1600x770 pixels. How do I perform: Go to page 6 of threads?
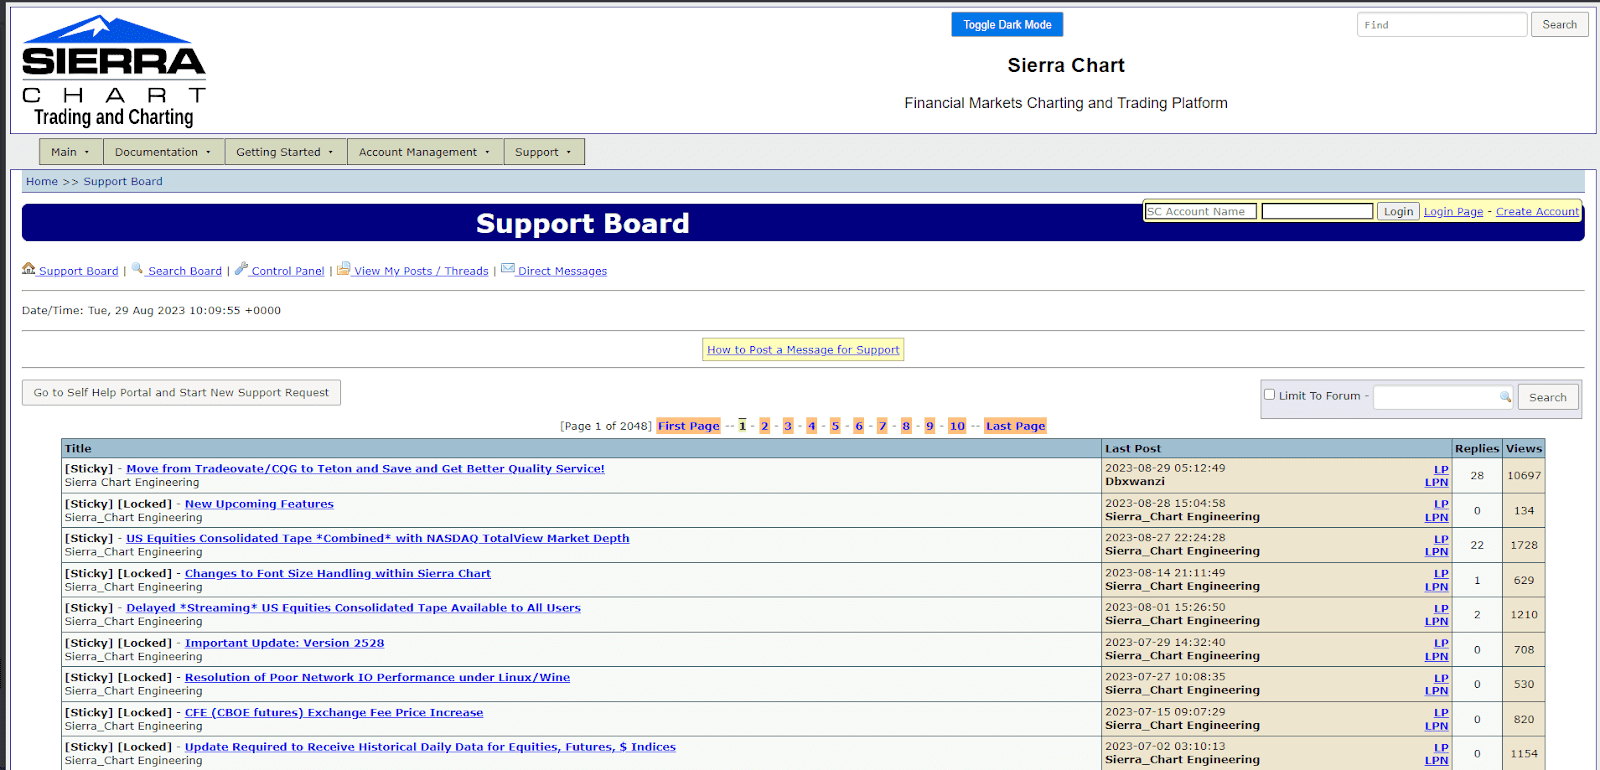point(859,426)
